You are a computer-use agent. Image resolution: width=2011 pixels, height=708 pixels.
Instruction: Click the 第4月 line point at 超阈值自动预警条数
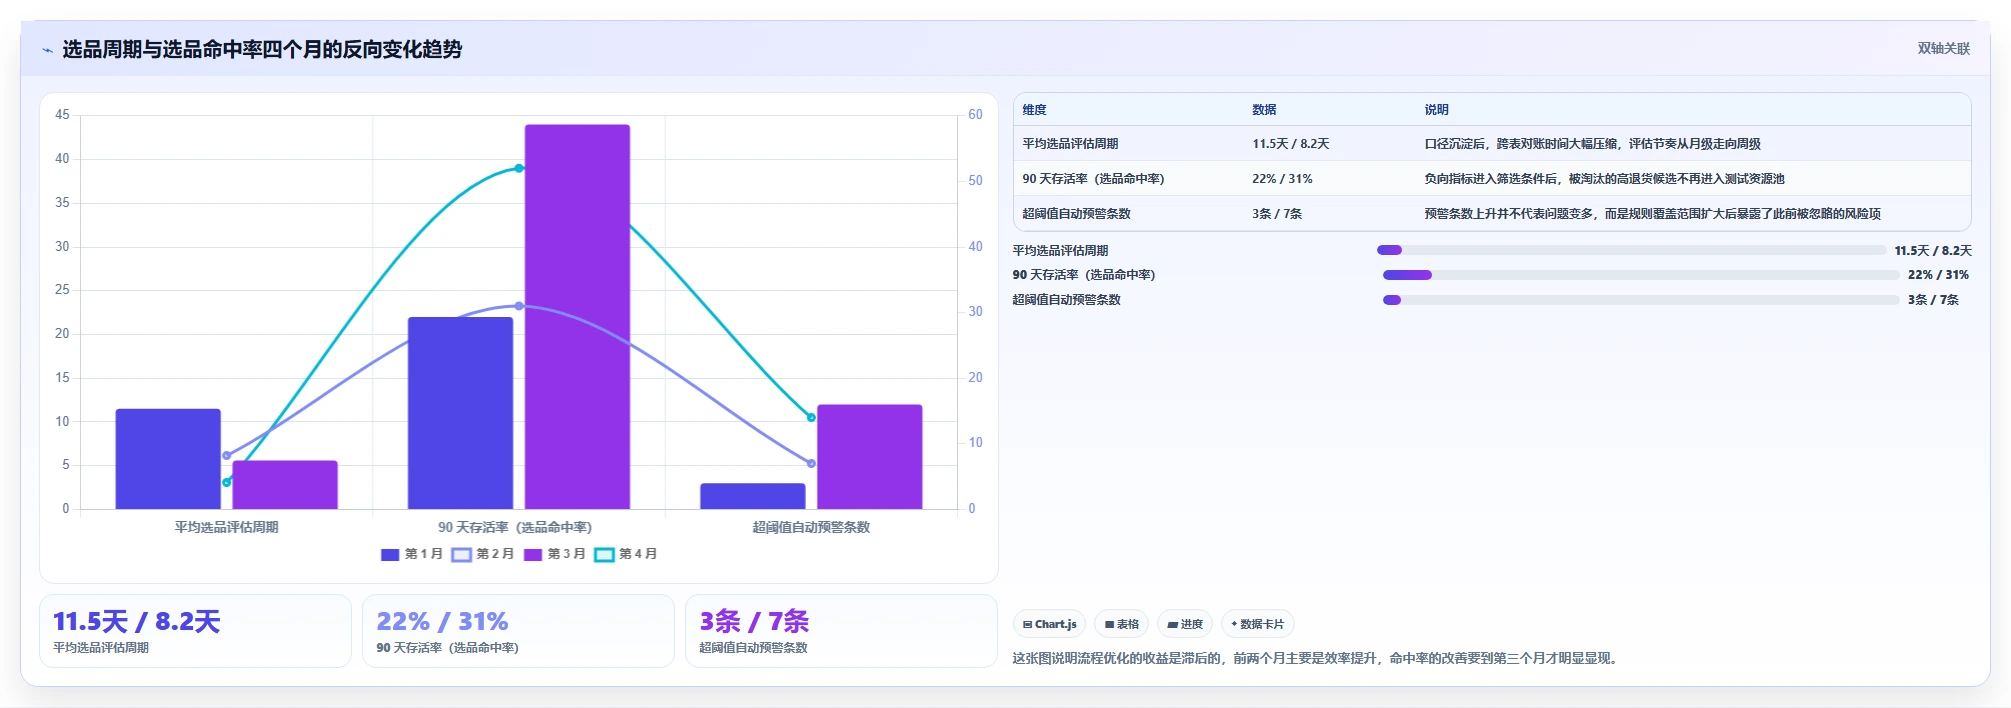pos(811,417)
